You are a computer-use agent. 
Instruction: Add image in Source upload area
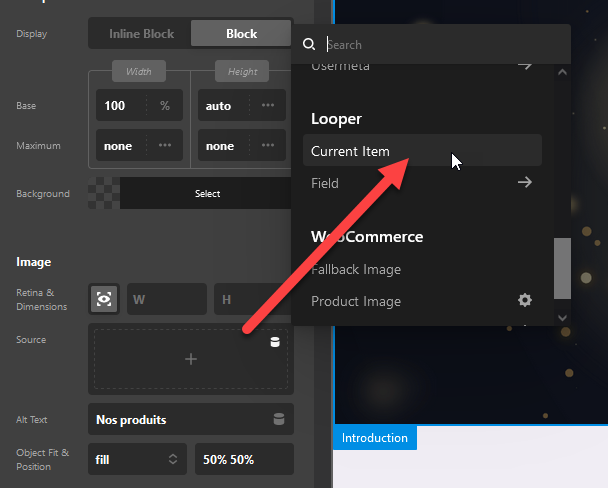[191, 359]
